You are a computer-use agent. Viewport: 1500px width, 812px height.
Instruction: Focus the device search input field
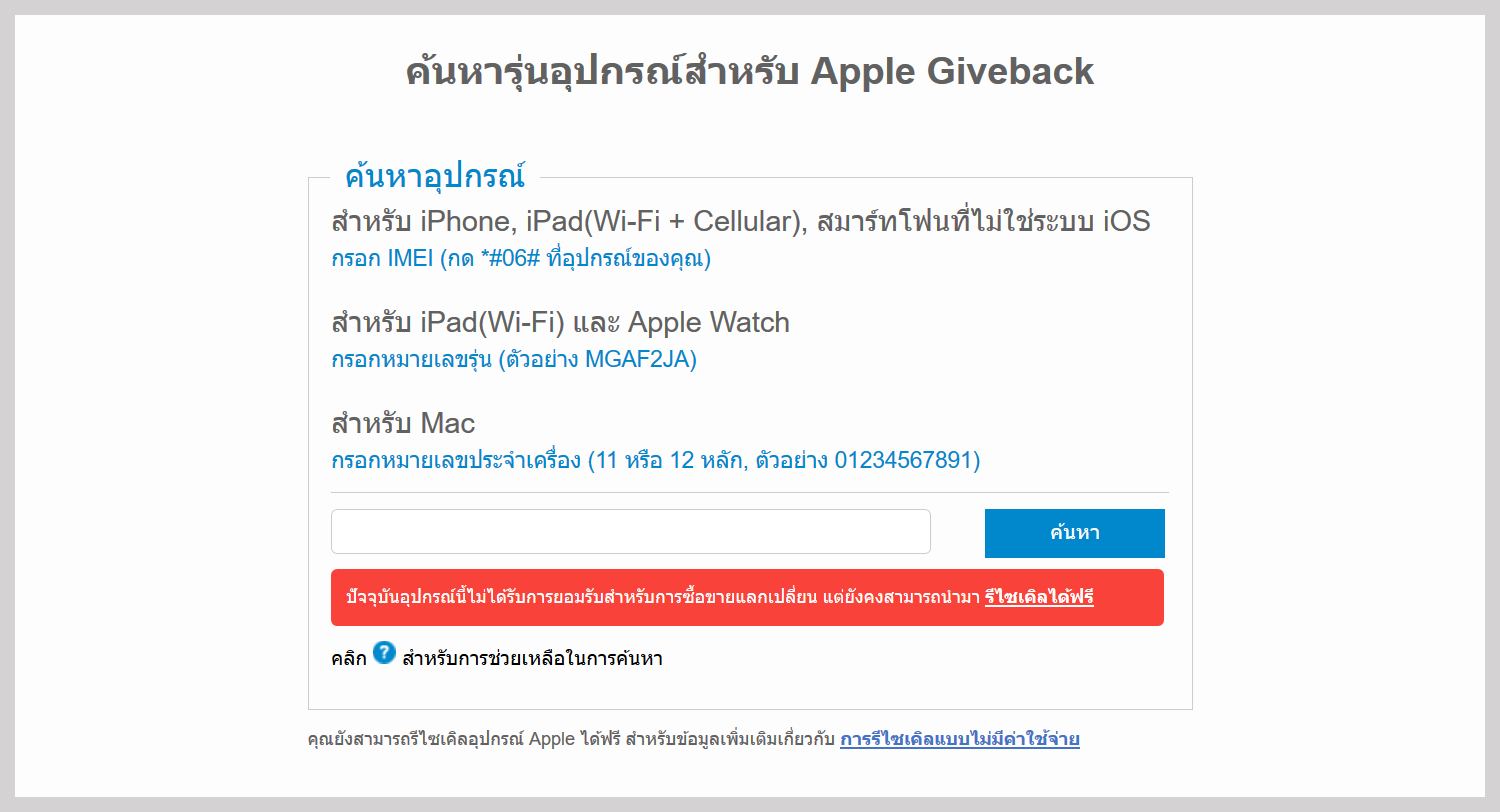pyautogui.click(x=631, y=531)
